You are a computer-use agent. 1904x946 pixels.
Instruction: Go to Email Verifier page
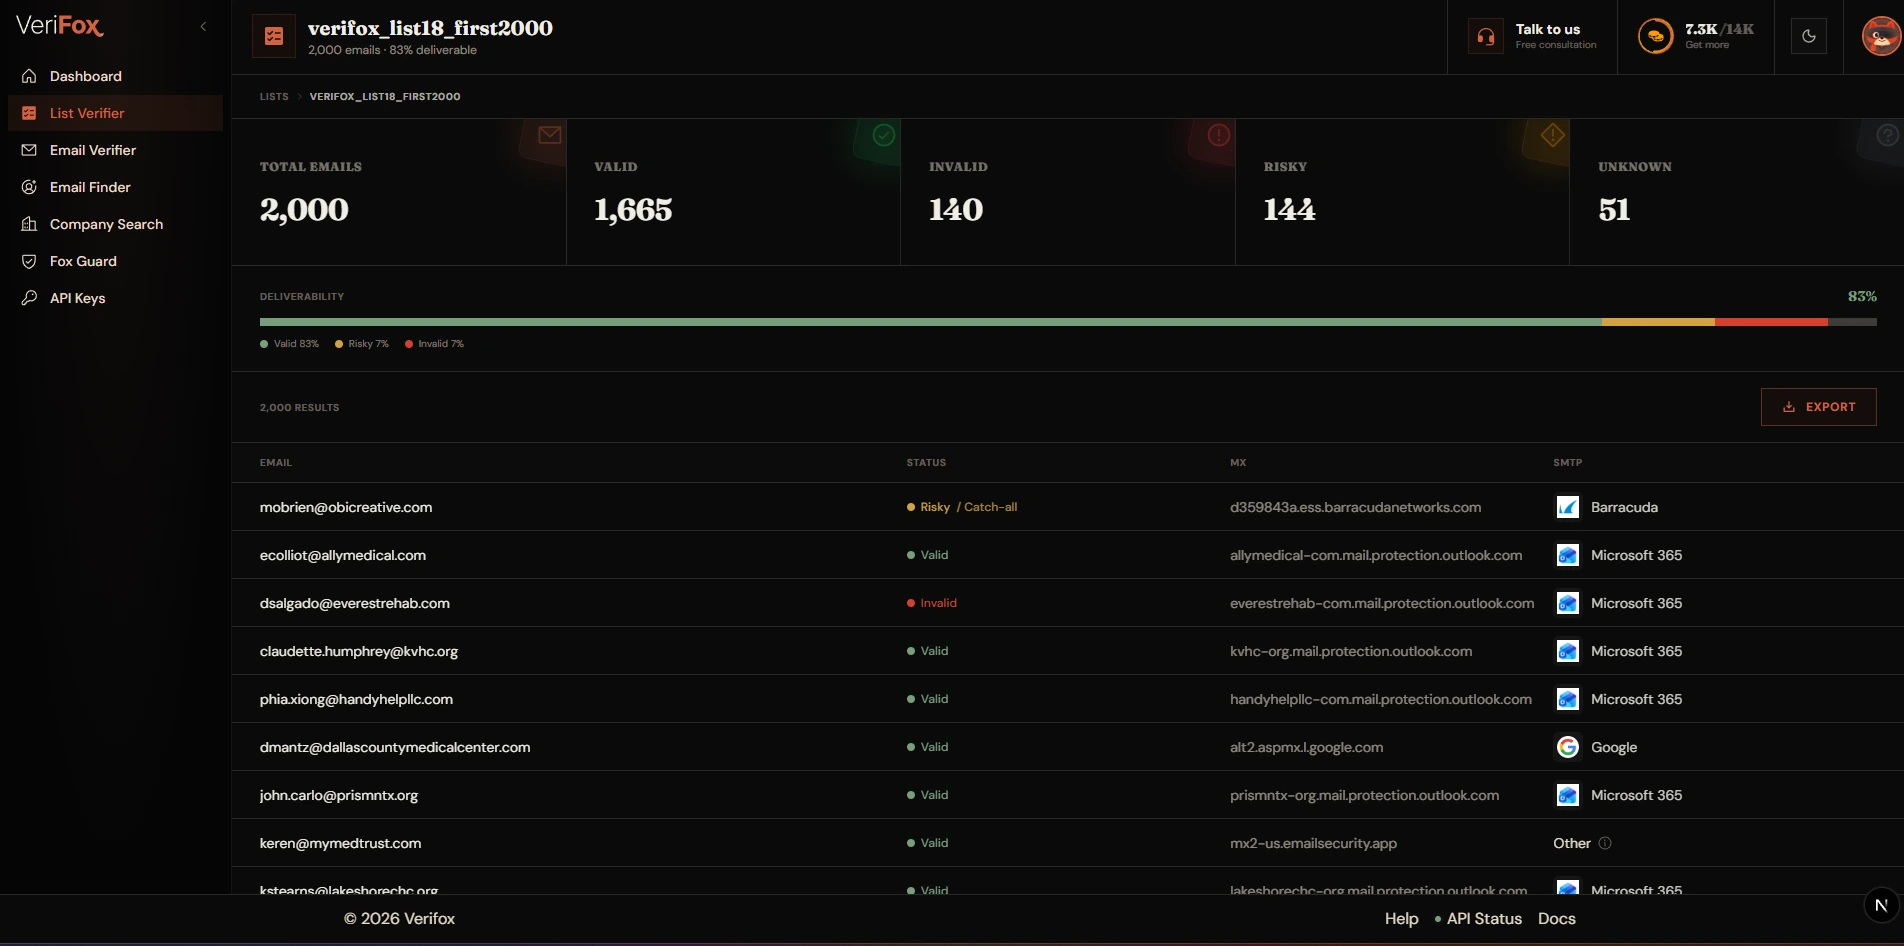(x=115, y=150)
